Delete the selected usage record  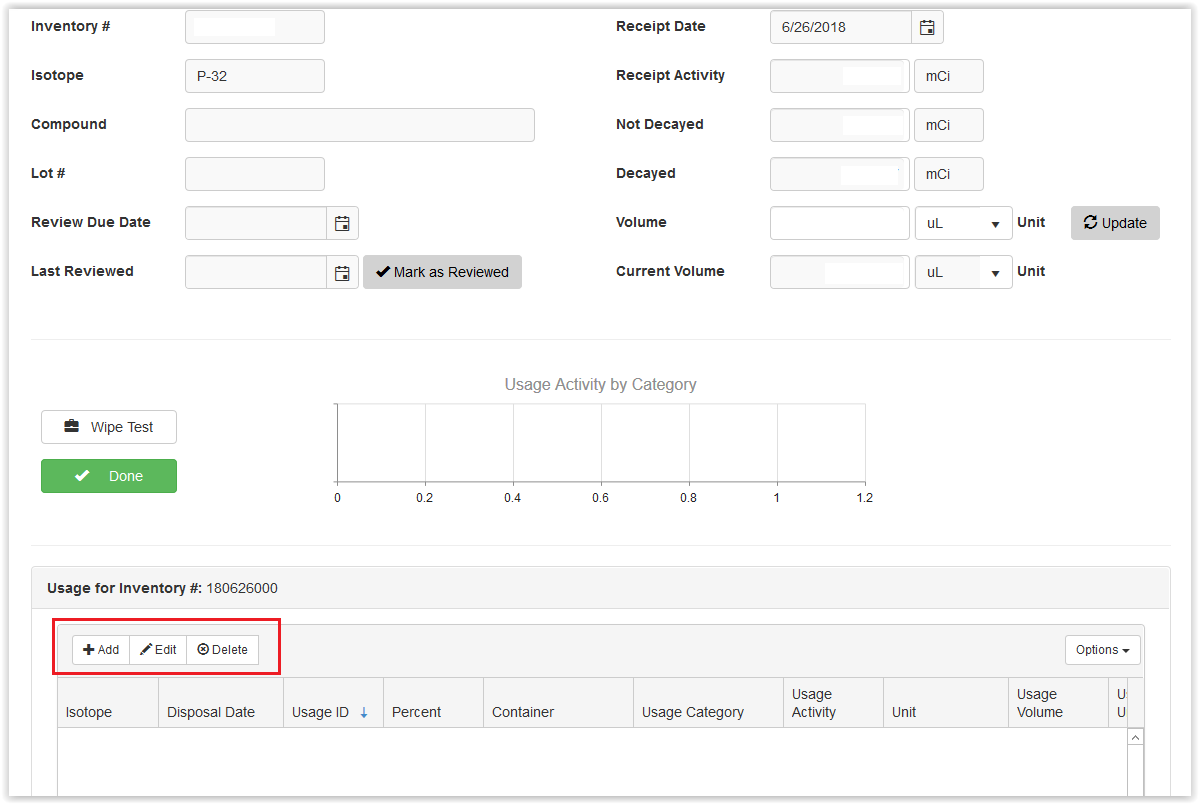point(222,650)
